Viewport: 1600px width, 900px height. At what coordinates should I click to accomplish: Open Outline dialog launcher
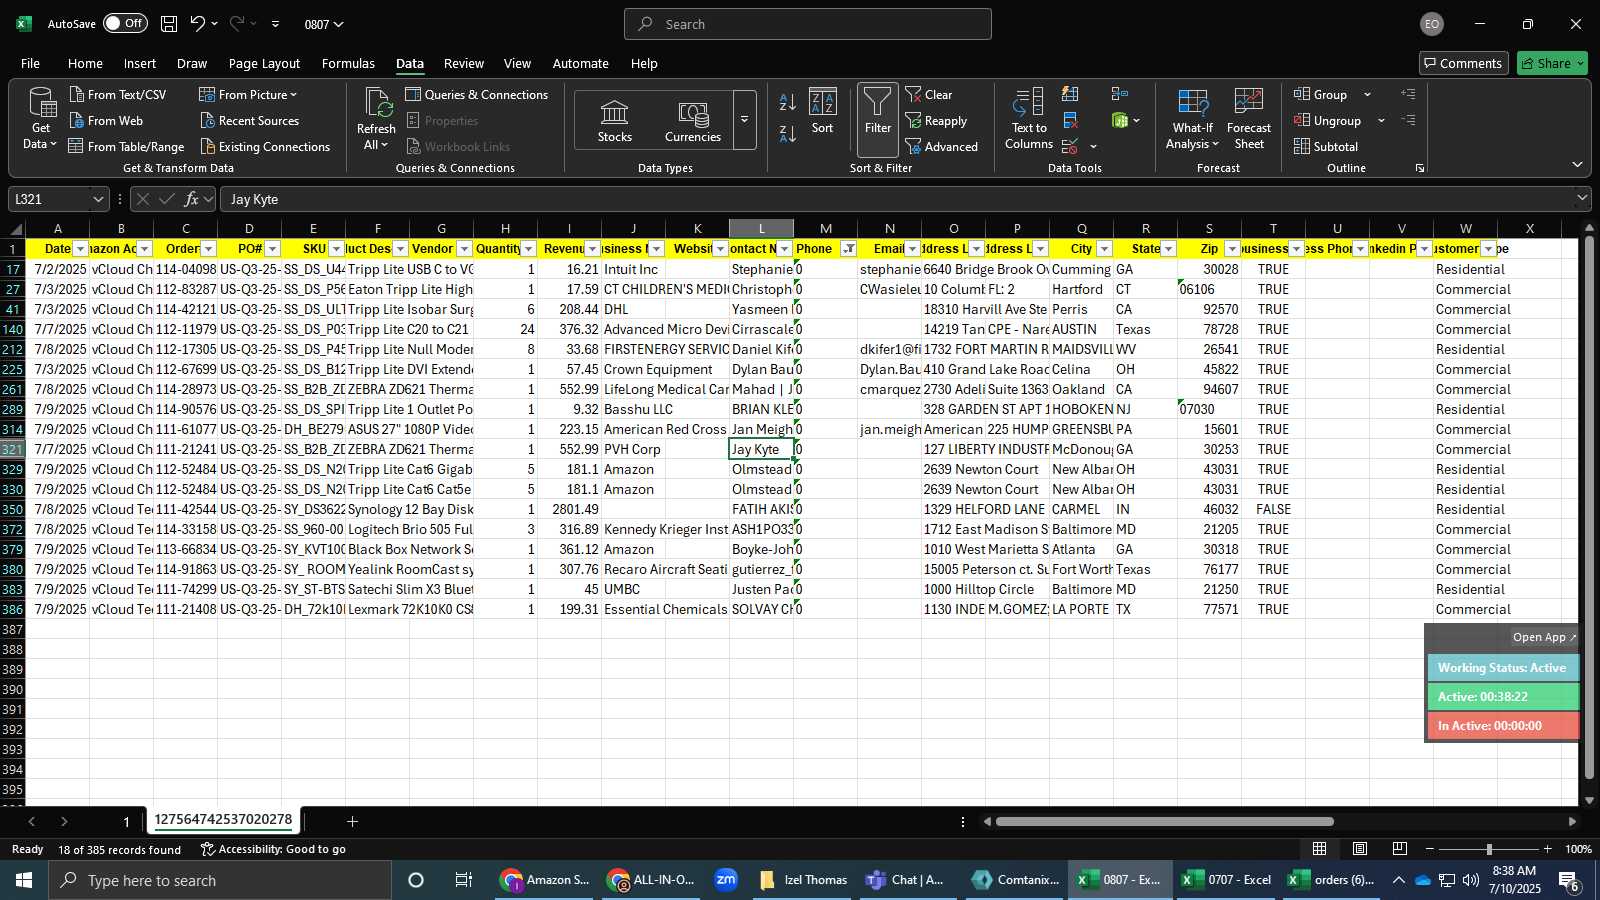click(x=1419, y=168)
